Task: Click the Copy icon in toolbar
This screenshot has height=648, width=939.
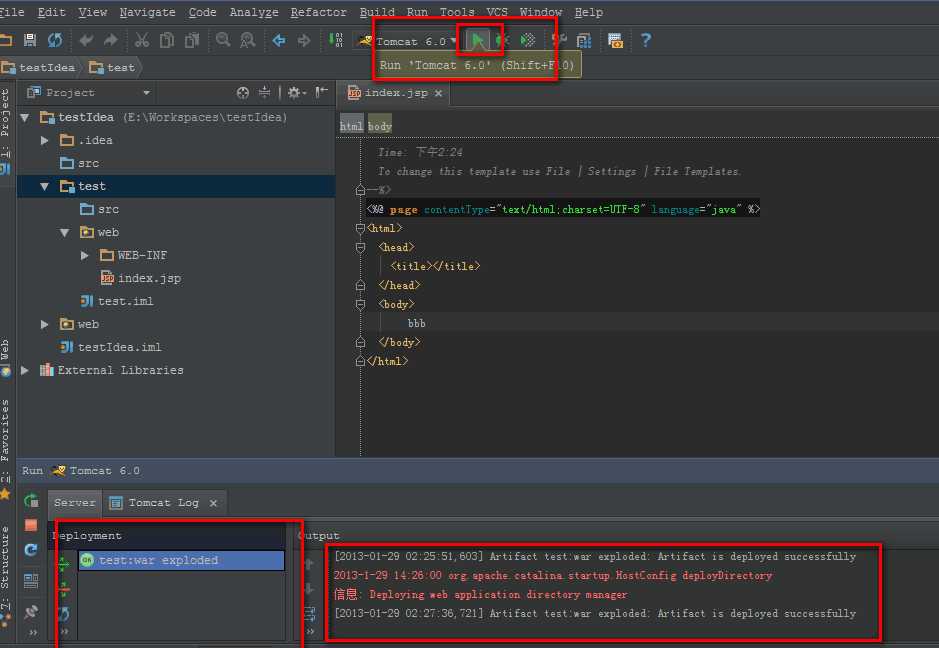Action: (167, 40)
